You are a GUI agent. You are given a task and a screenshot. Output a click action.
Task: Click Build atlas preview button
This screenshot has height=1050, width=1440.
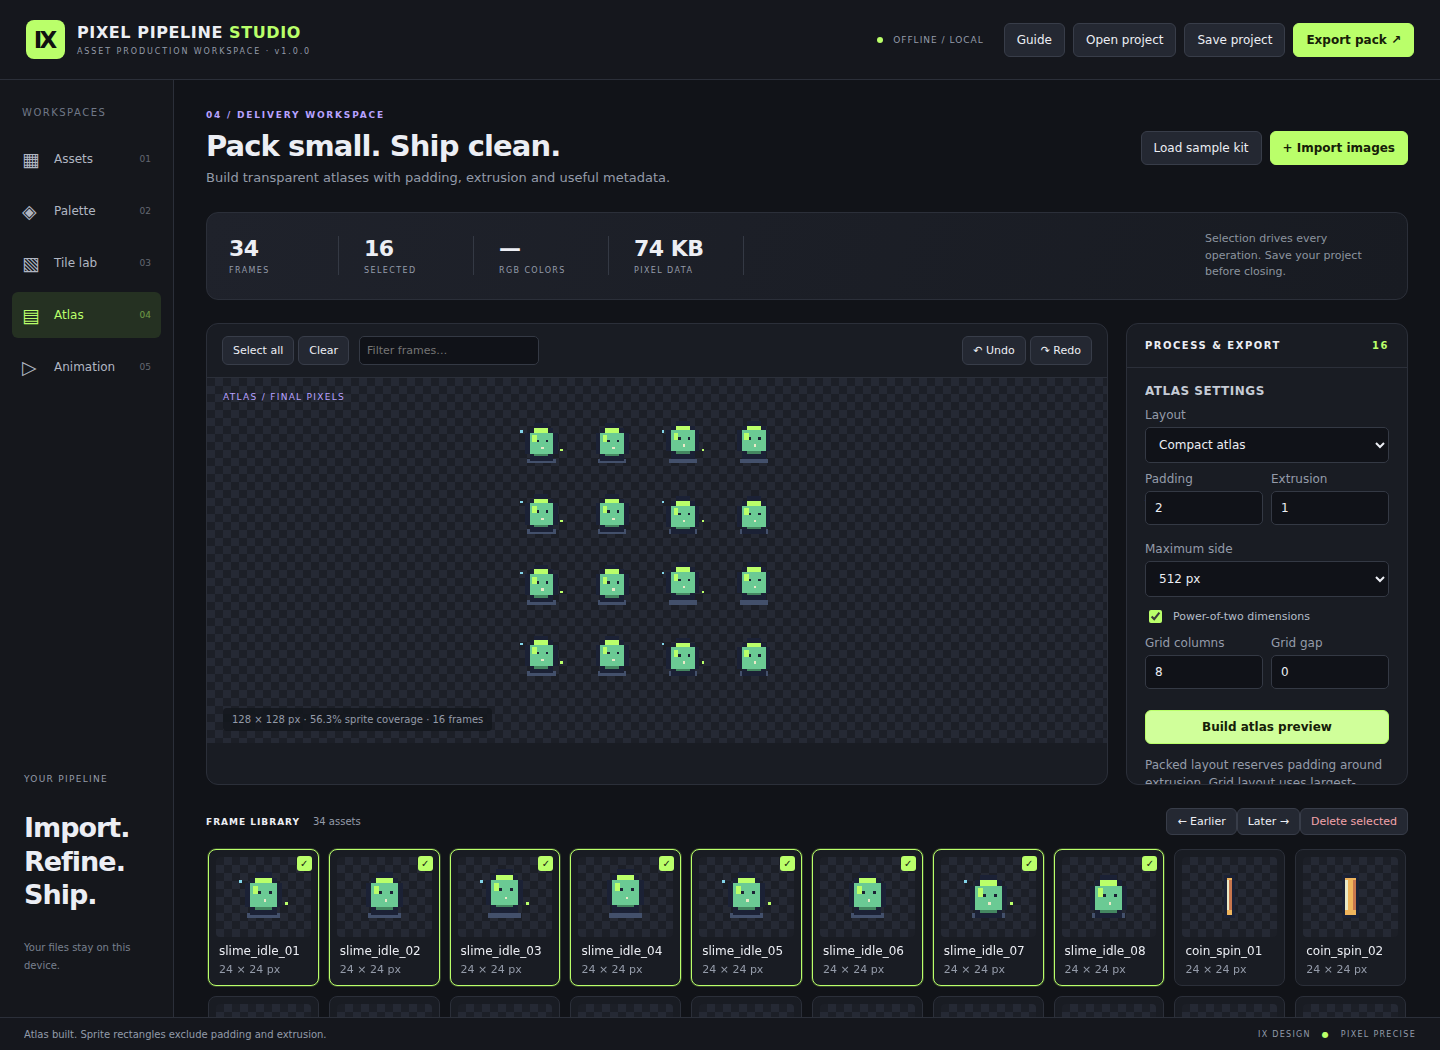(x=1266, y=727)
